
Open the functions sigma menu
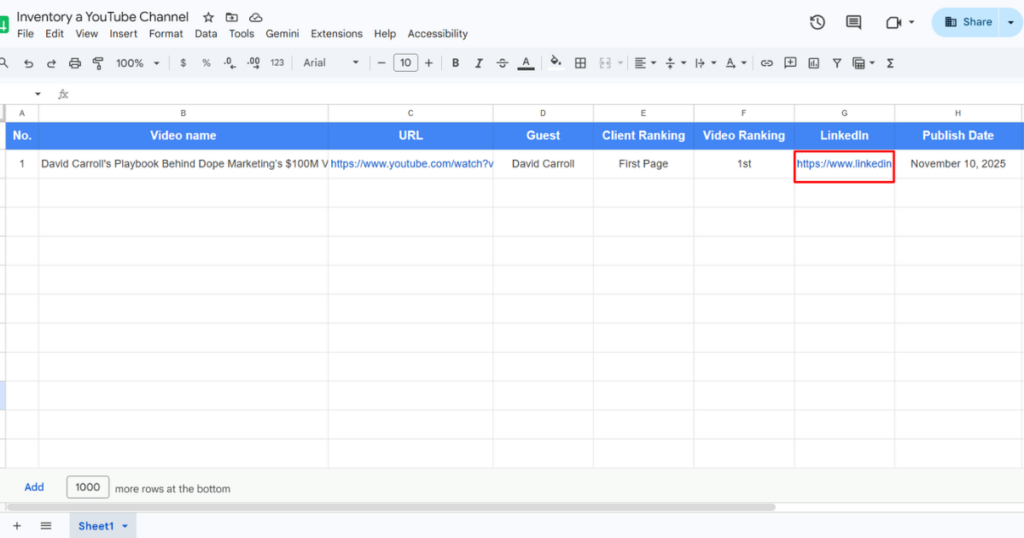[x=889, y=63]
